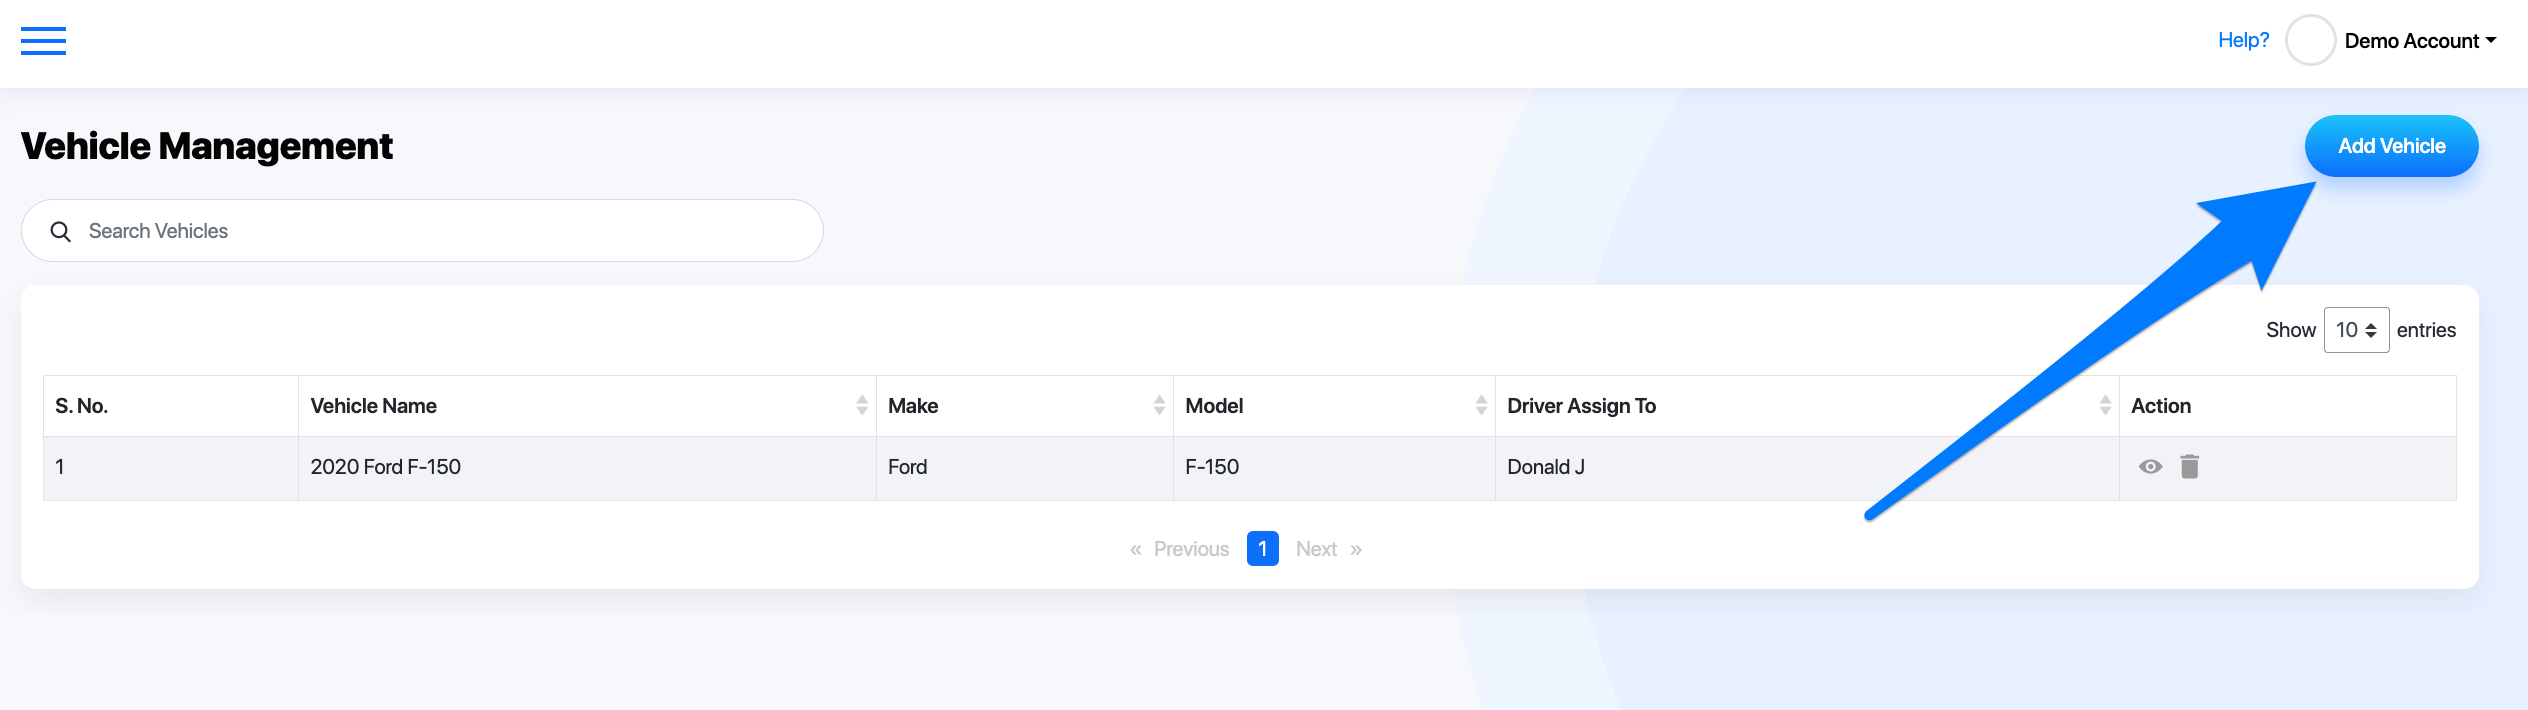Delete the 2020 Ford F-150 vehicle
This screenshot has width=2528, height=710.
coord(2189,467)
